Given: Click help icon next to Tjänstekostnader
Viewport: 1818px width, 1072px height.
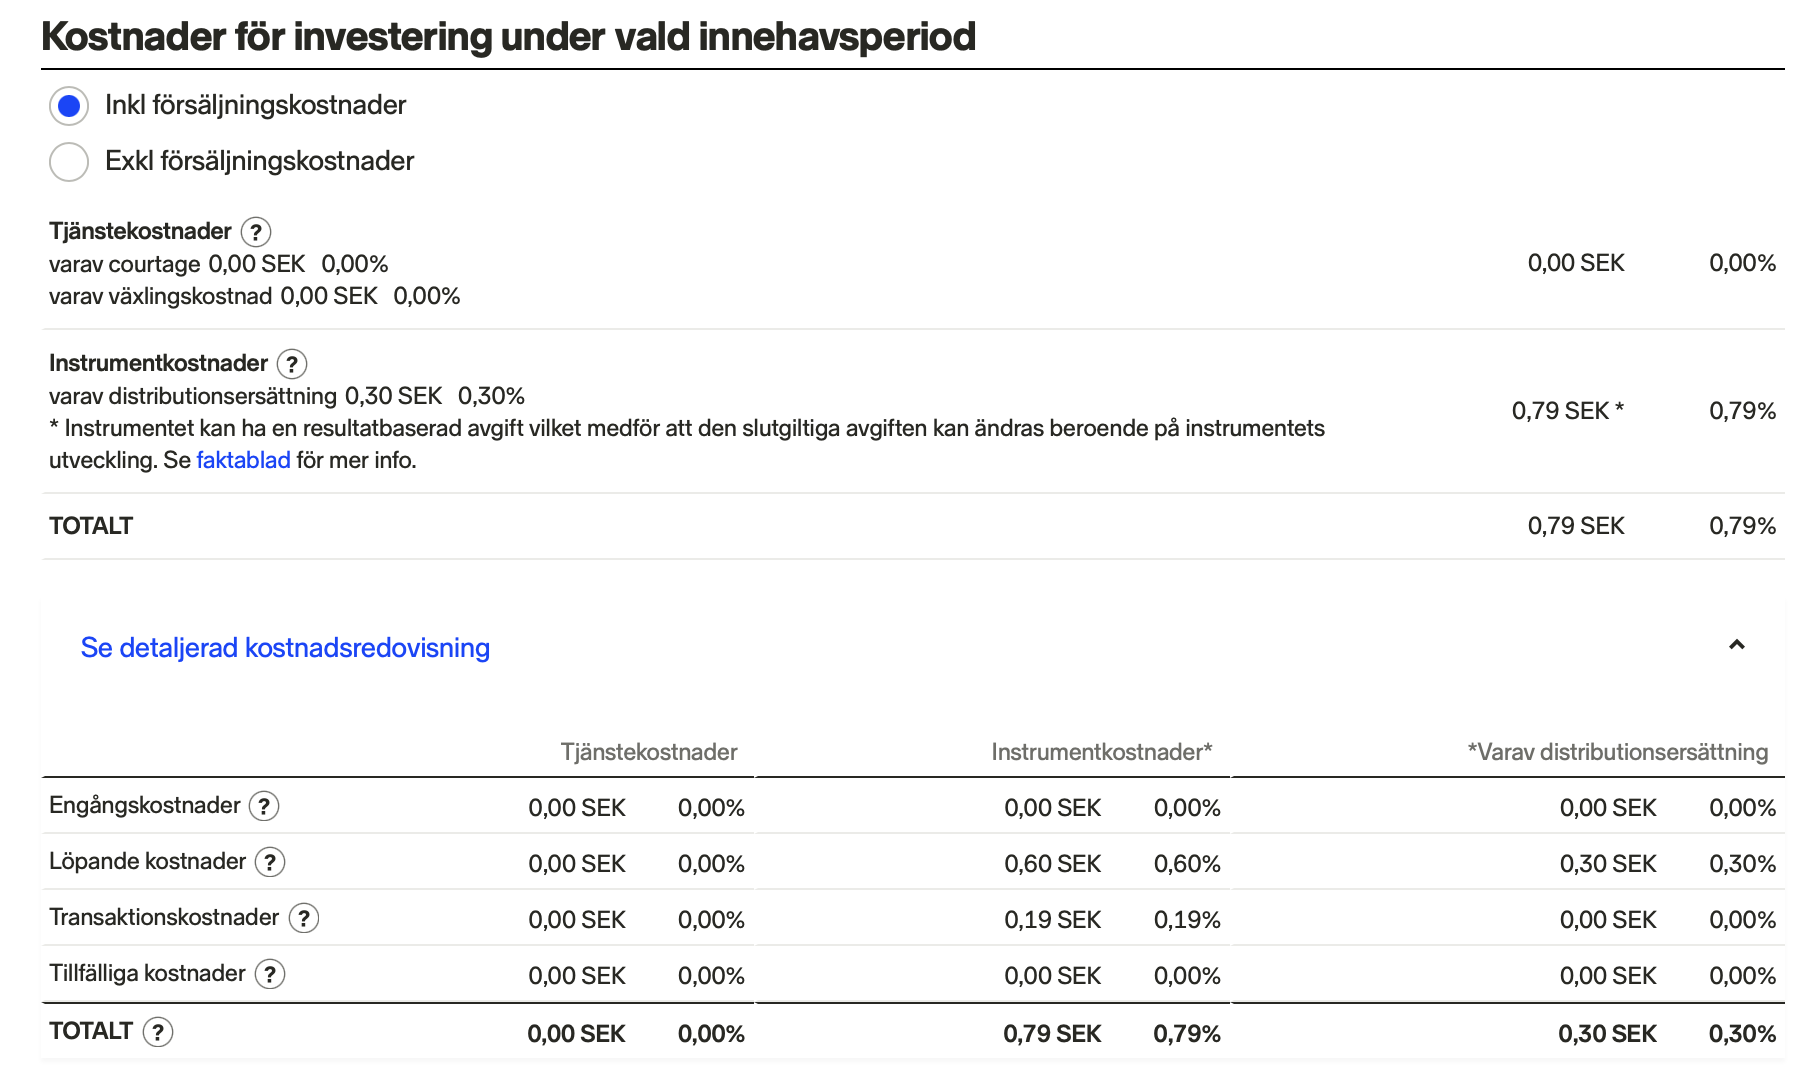Looking at the screenshot, I should tap(256, 232).
